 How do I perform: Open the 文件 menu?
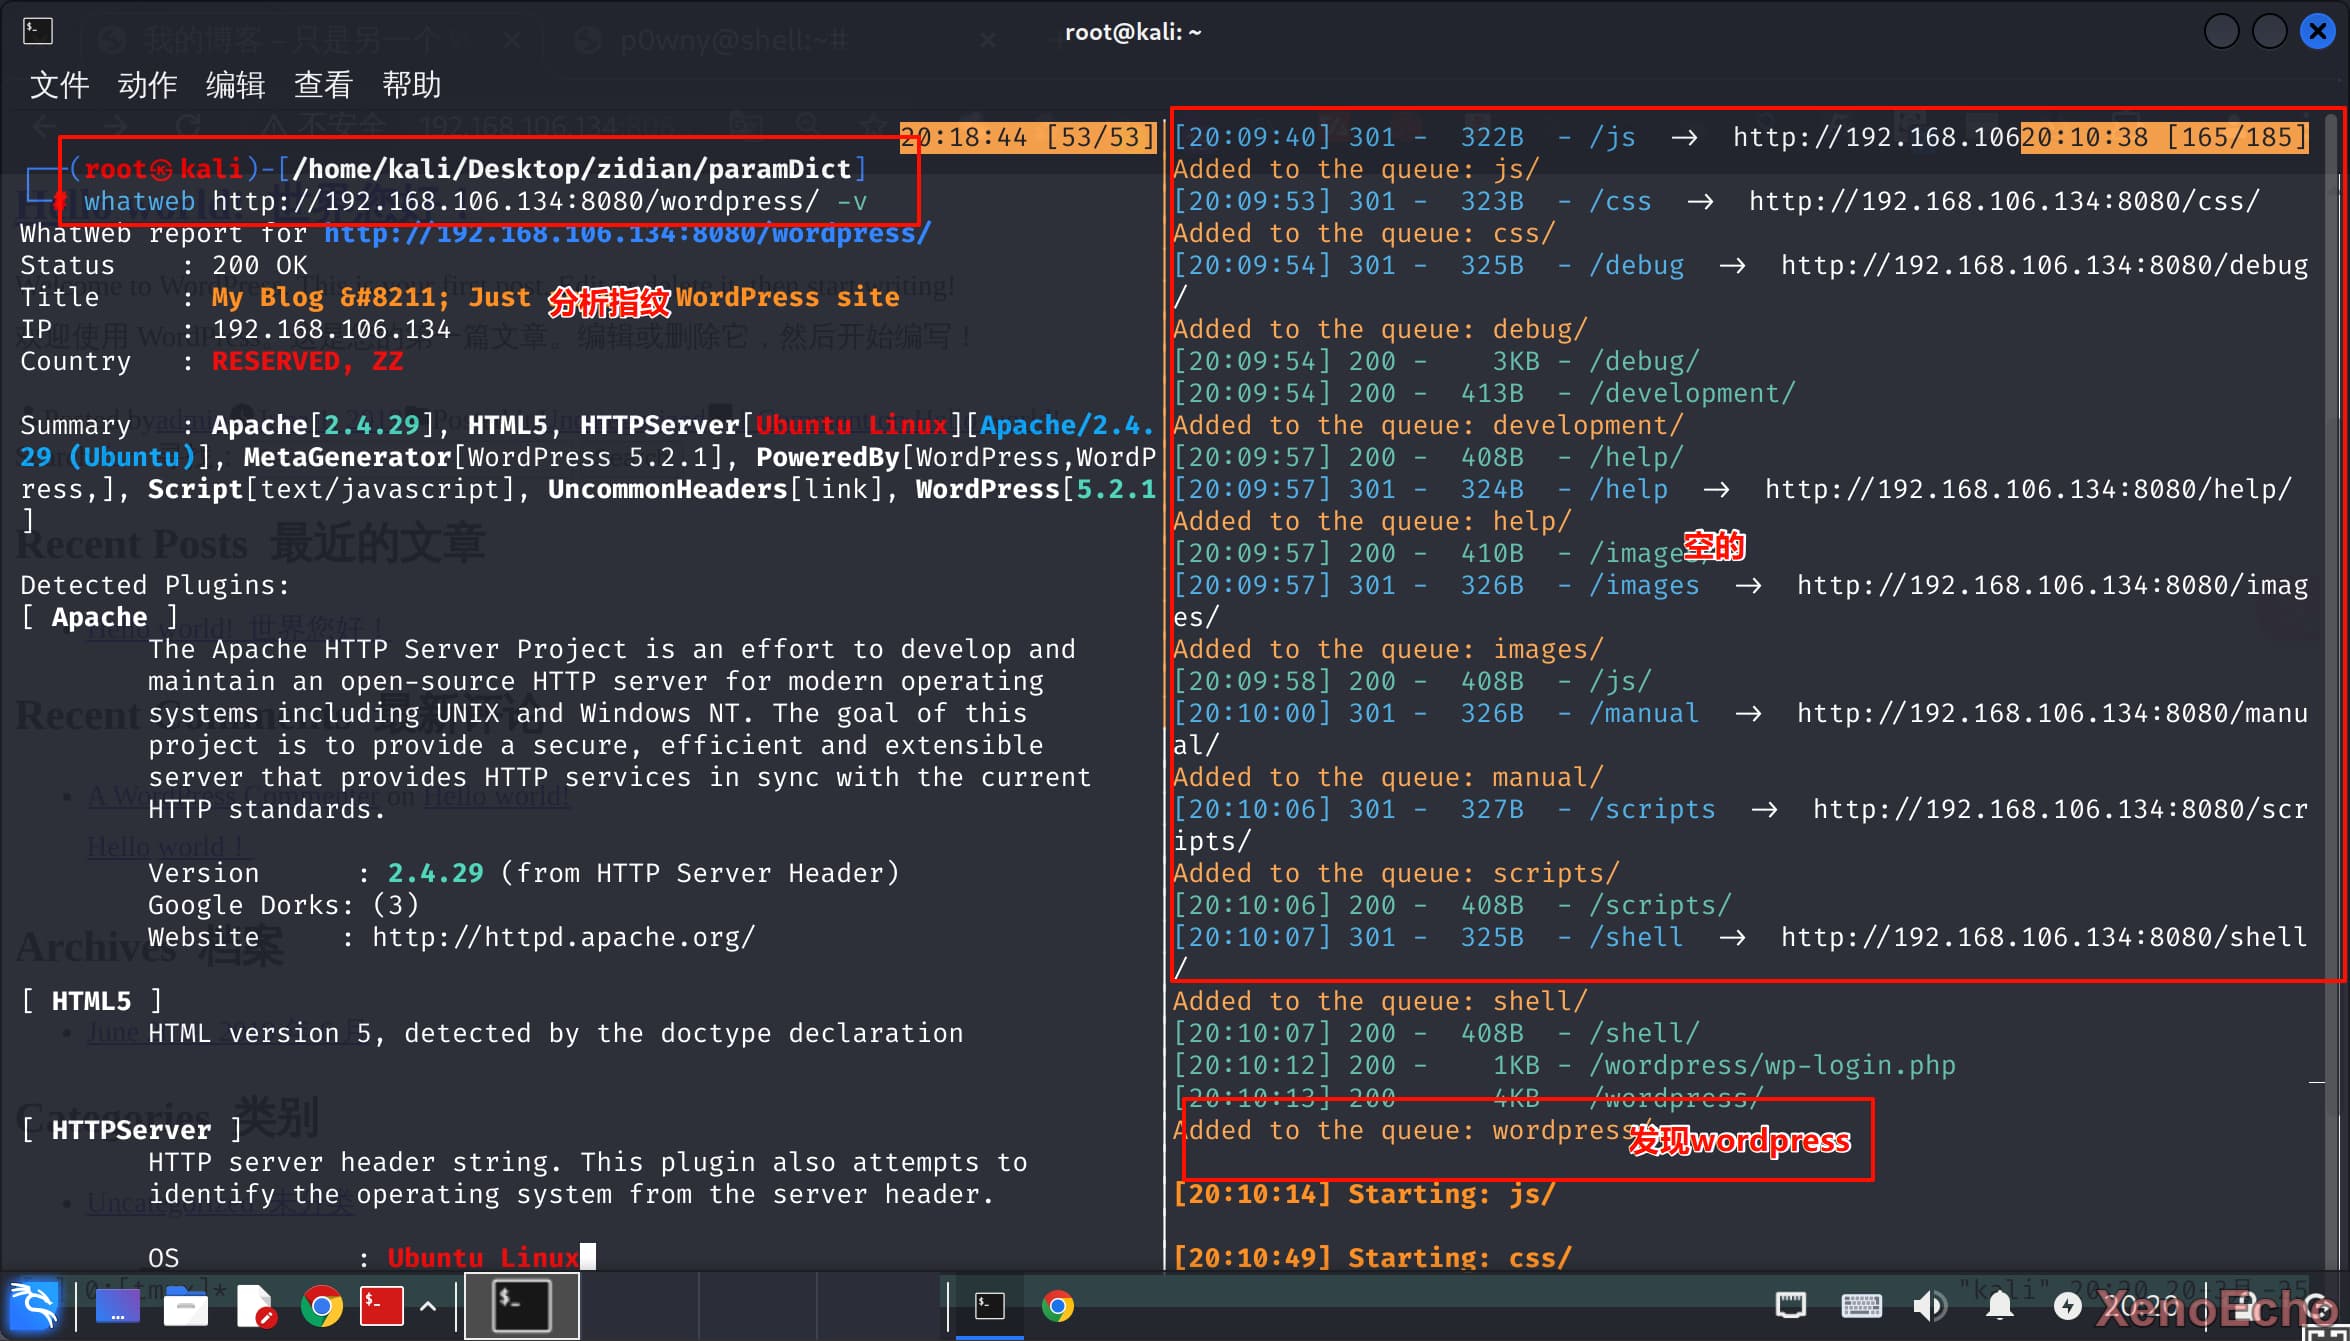click(x=59, y=85)
